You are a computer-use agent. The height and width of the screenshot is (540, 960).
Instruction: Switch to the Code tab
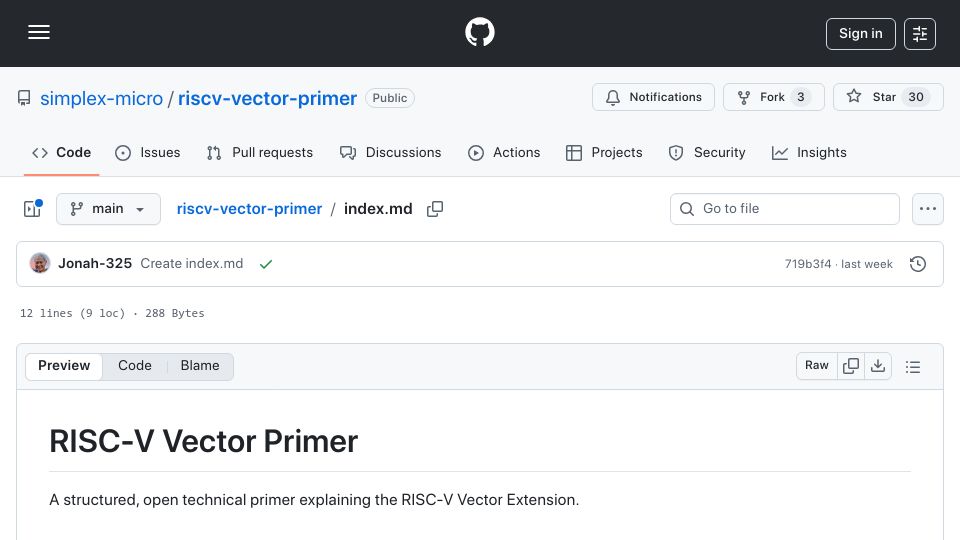pos(61,152)
